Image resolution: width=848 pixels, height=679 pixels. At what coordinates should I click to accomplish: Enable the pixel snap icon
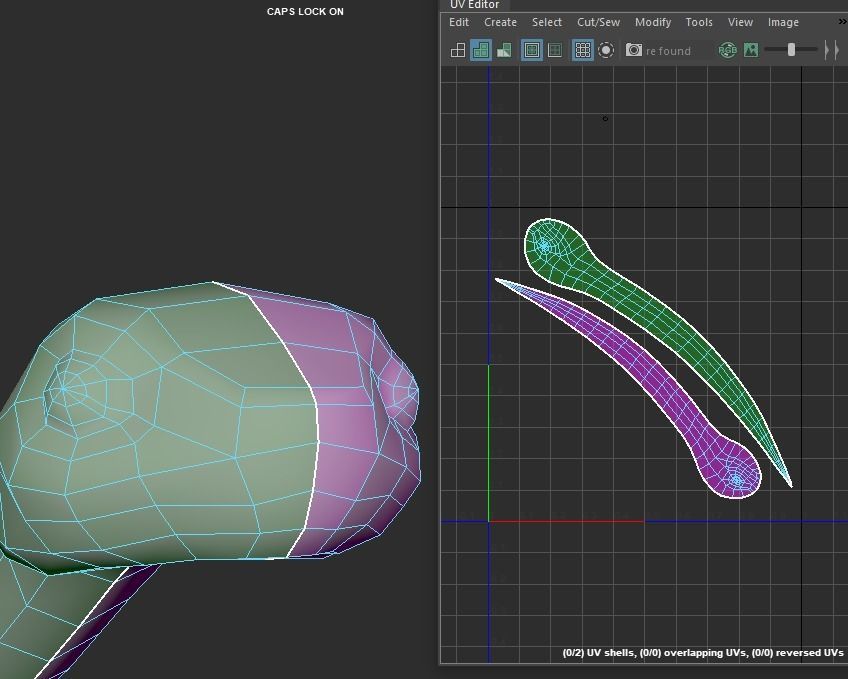coord(607,50)
